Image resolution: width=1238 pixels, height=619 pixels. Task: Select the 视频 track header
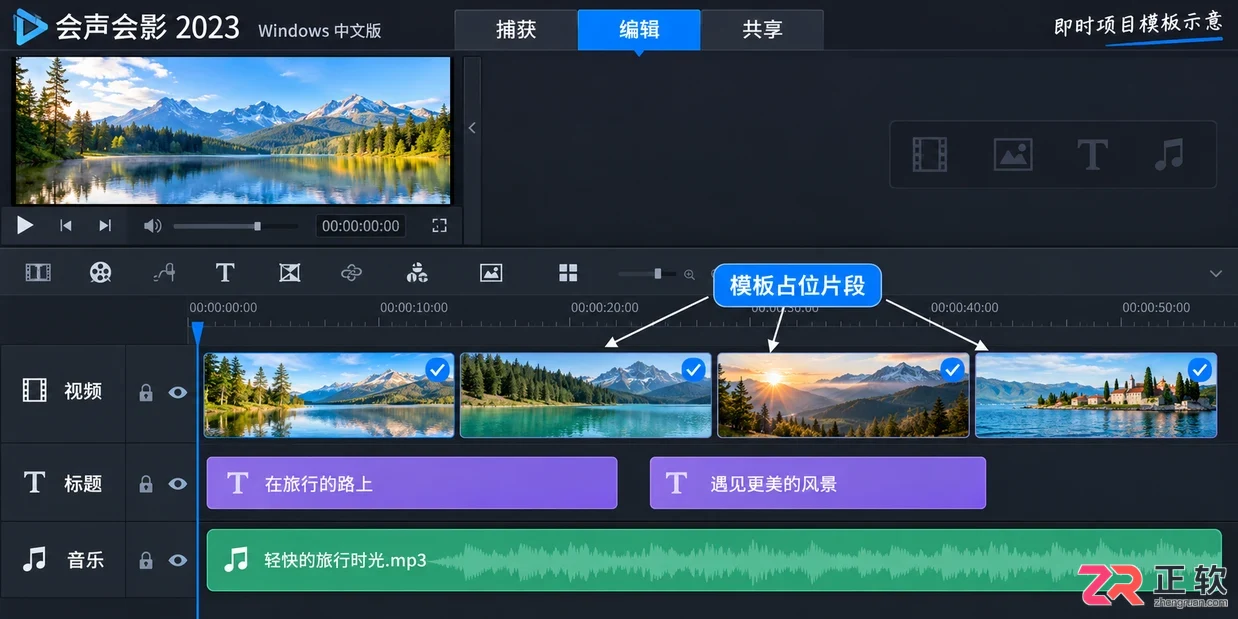pos(63,391)
